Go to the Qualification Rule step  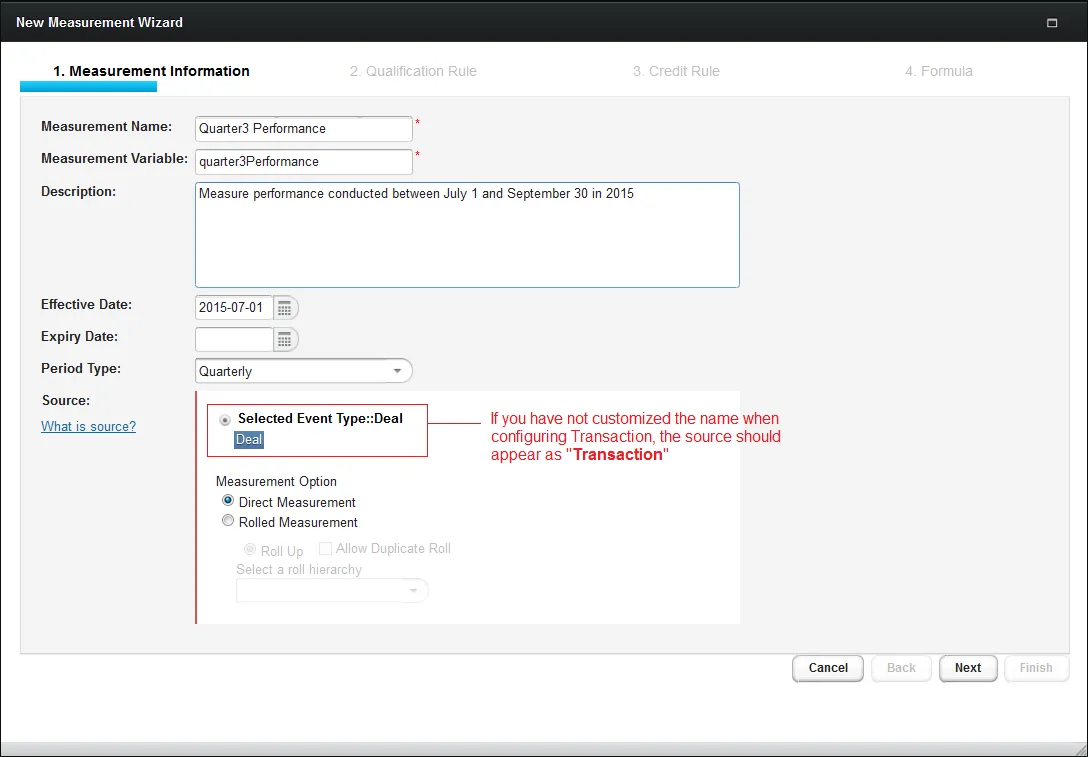413,71
